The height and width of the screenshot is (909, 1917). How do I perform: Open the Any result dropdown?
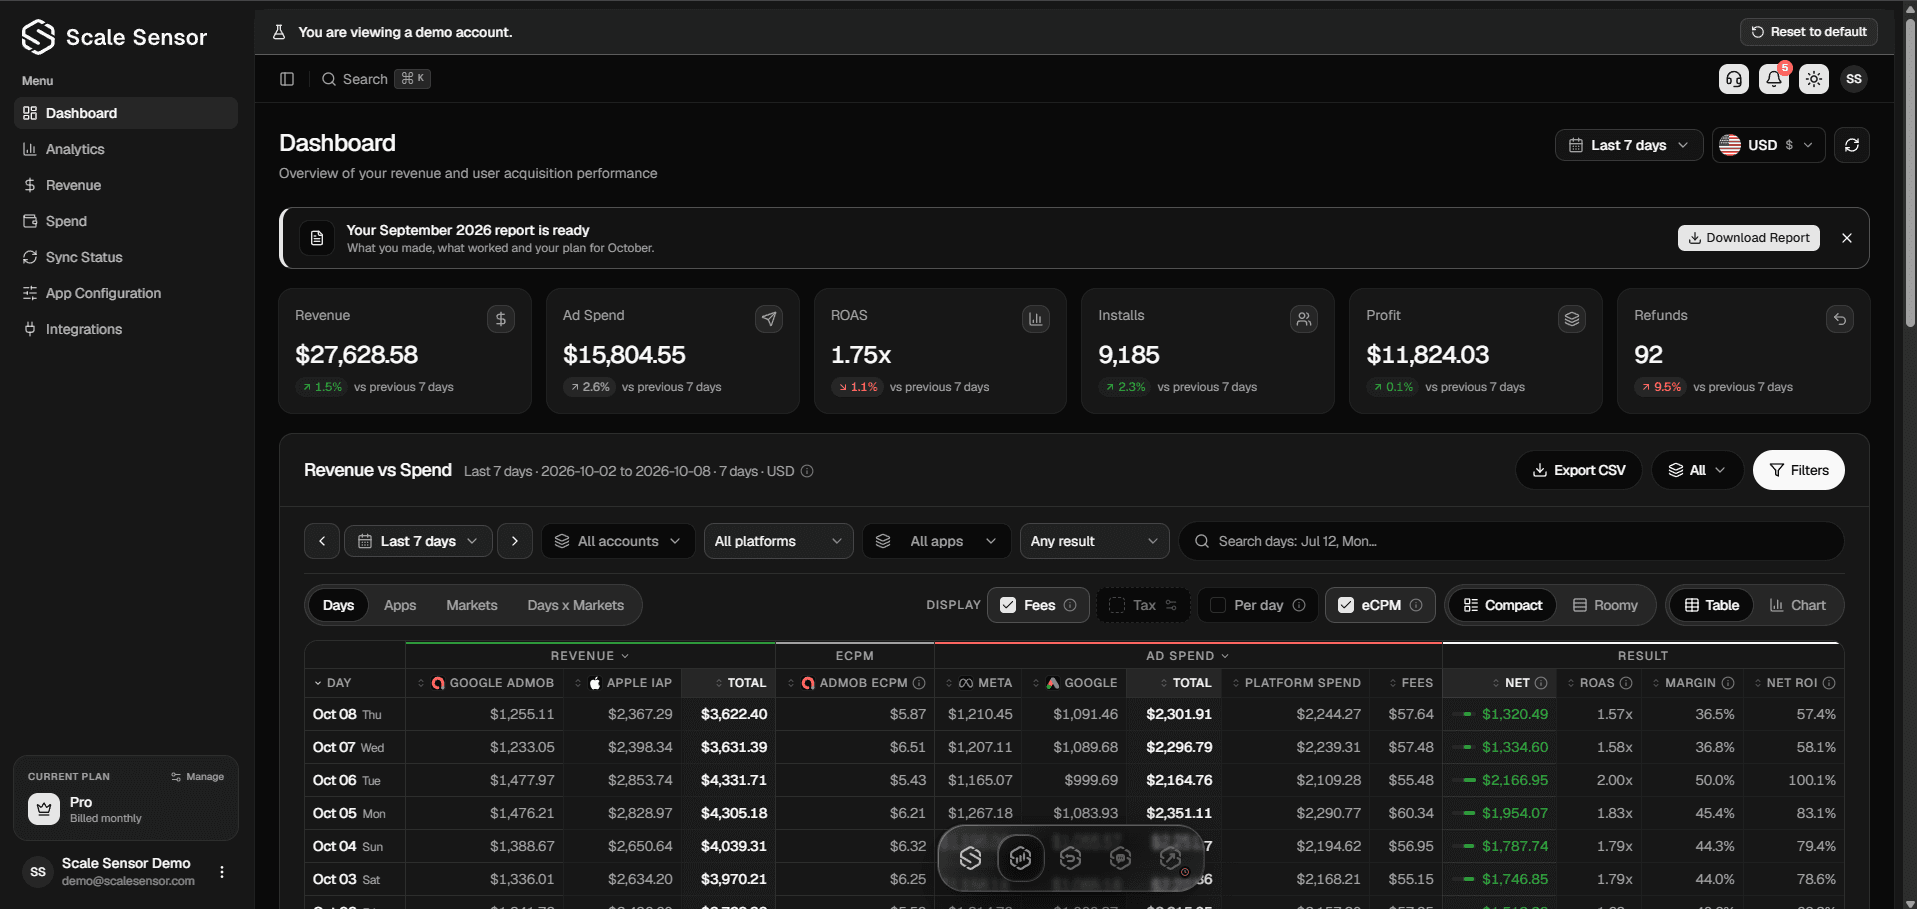coord(1094,541)
